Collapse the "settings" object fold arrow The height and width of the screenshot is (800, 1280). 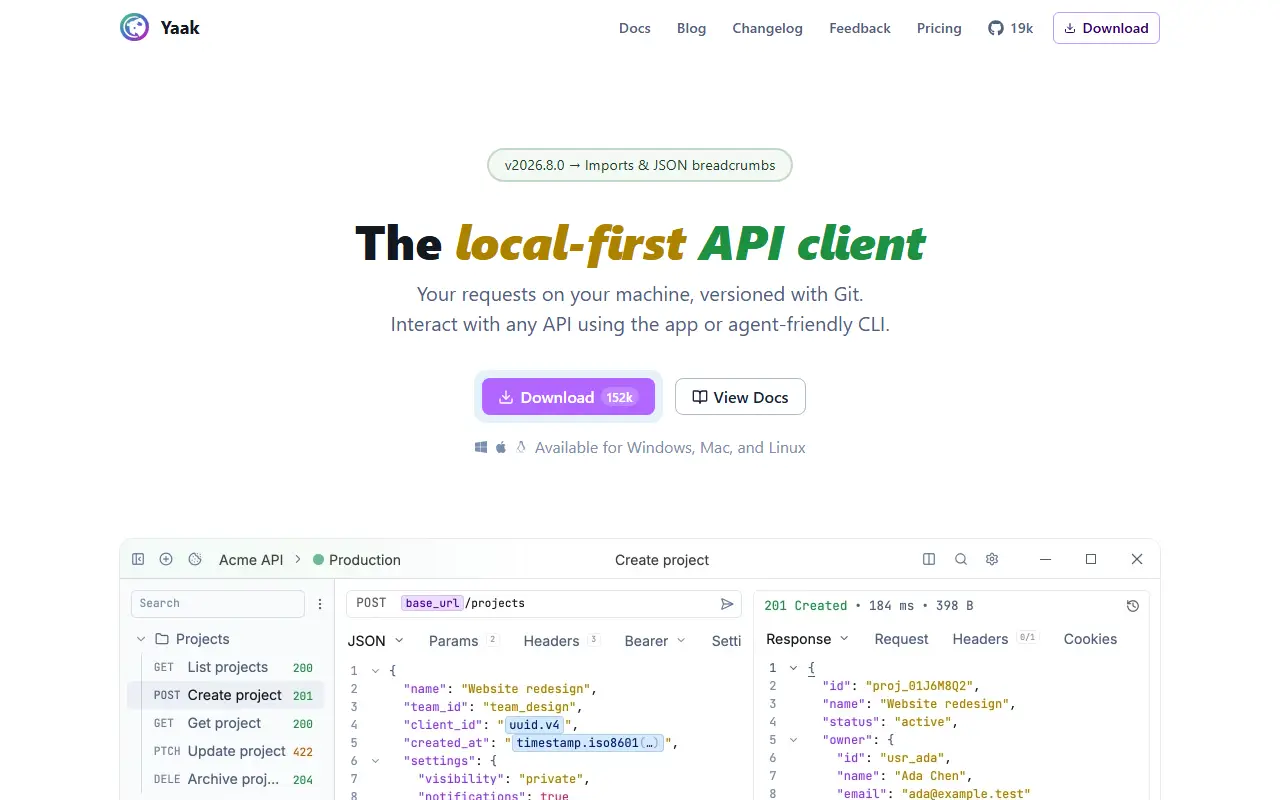[376, 761]
